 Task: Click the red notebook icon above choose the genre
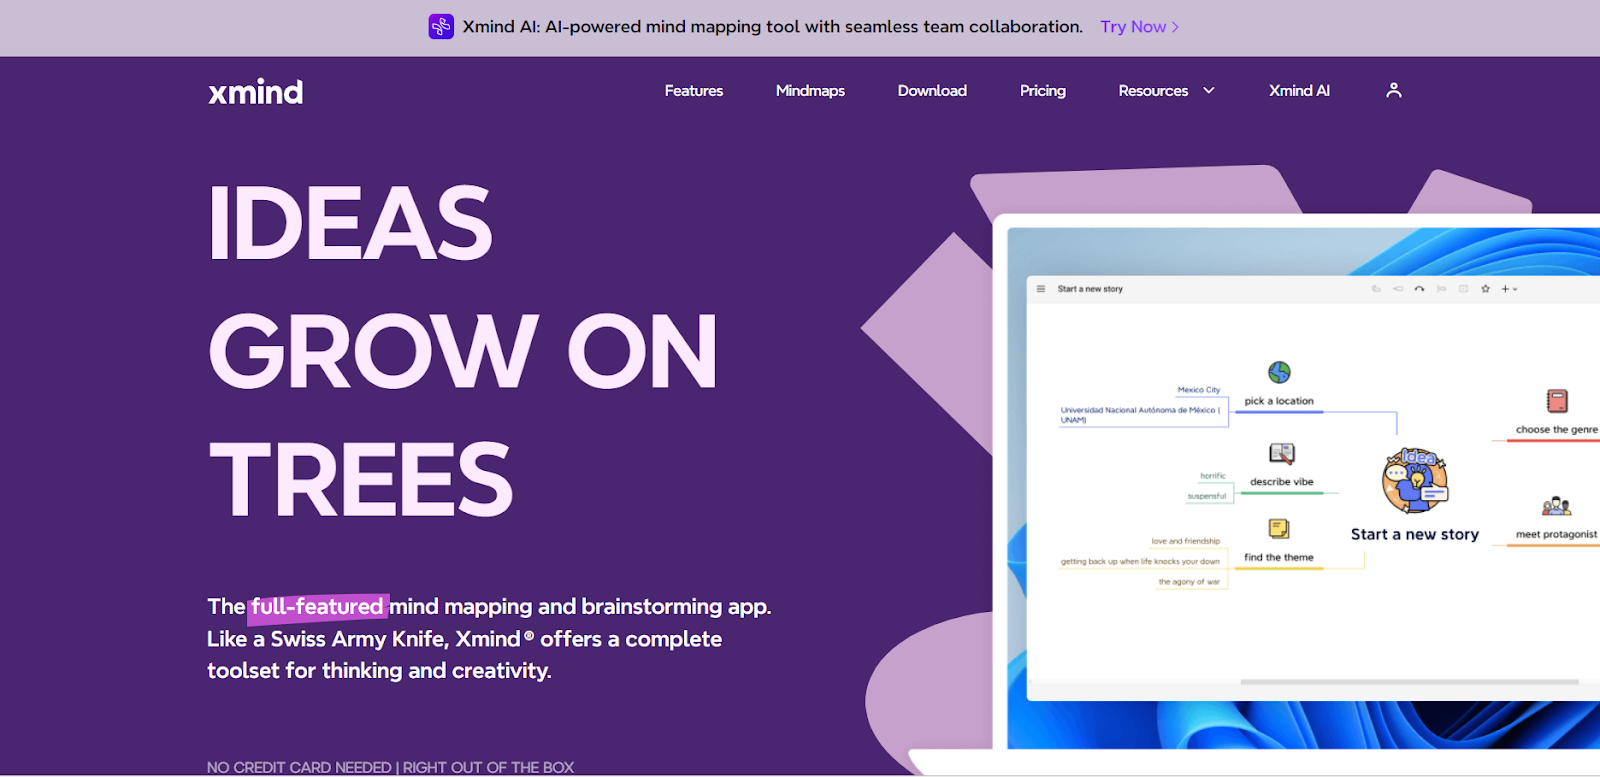(1557, 401)
